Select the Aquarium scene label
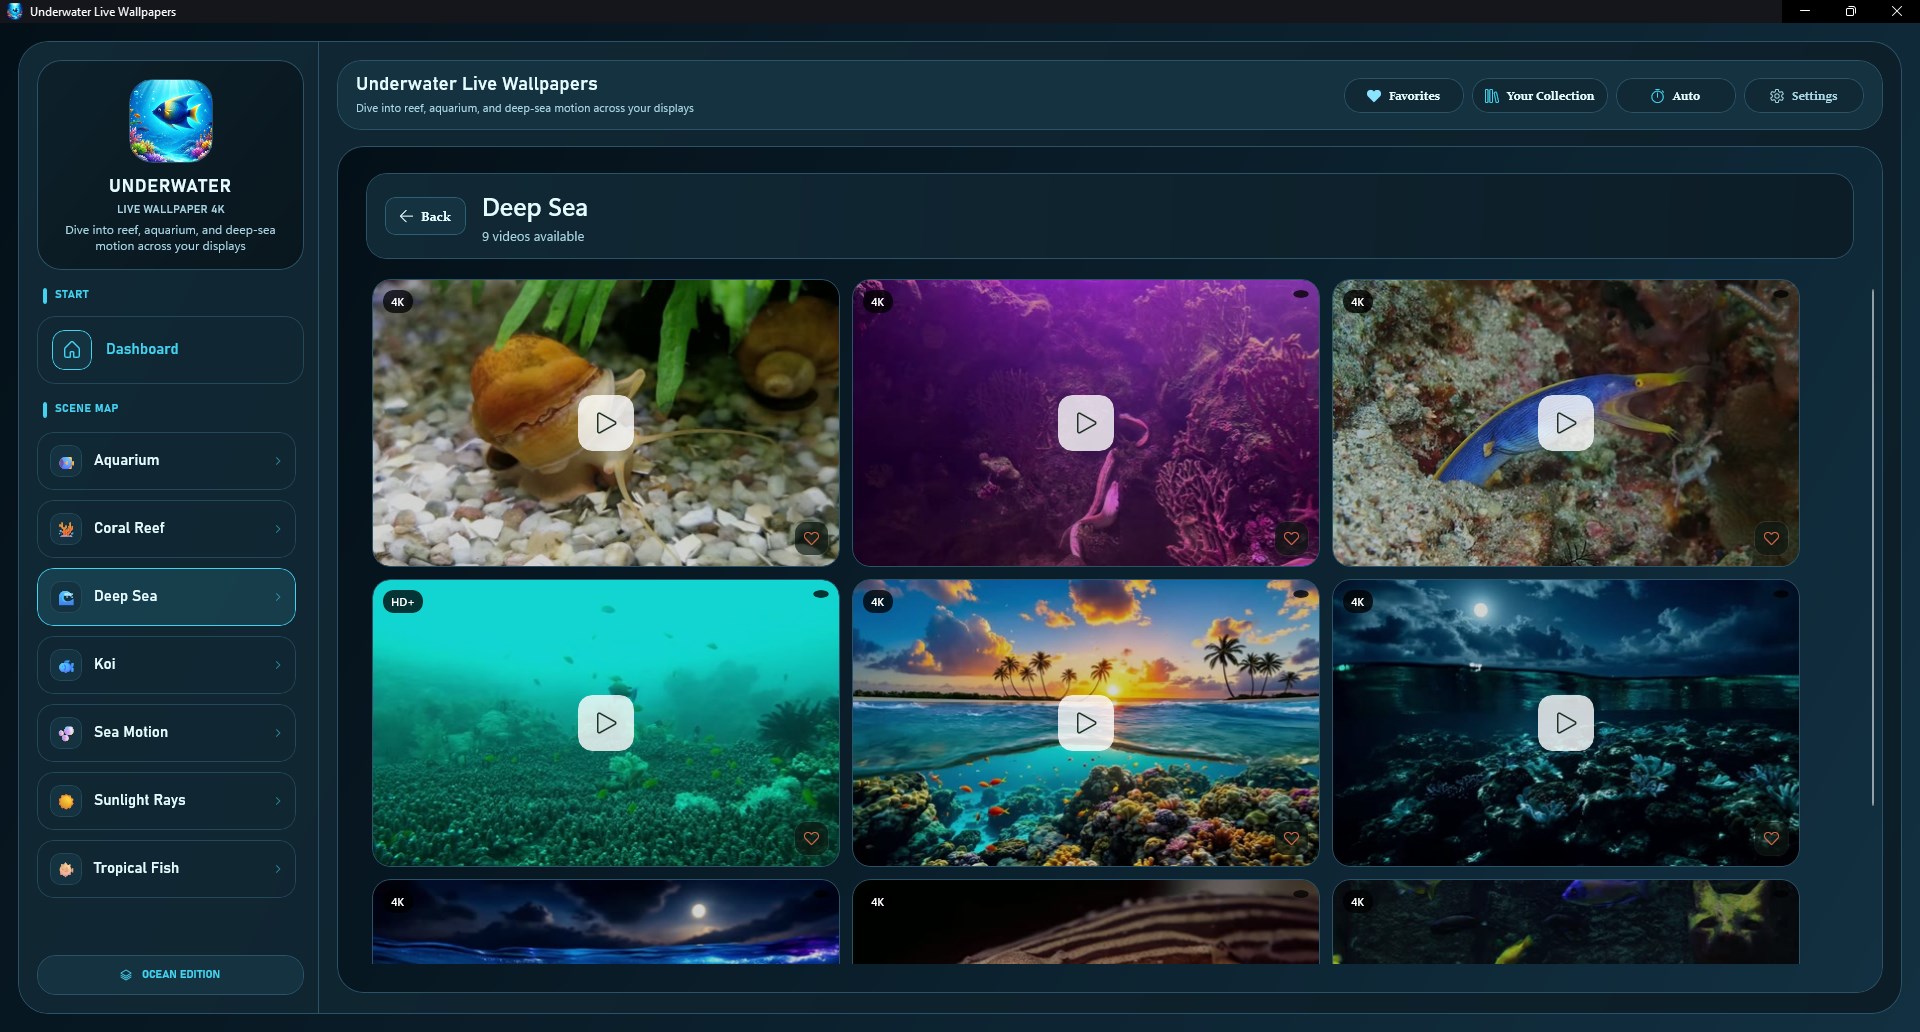The width and height of the screenshot is (1920, 1032). (x=126, y=460)
